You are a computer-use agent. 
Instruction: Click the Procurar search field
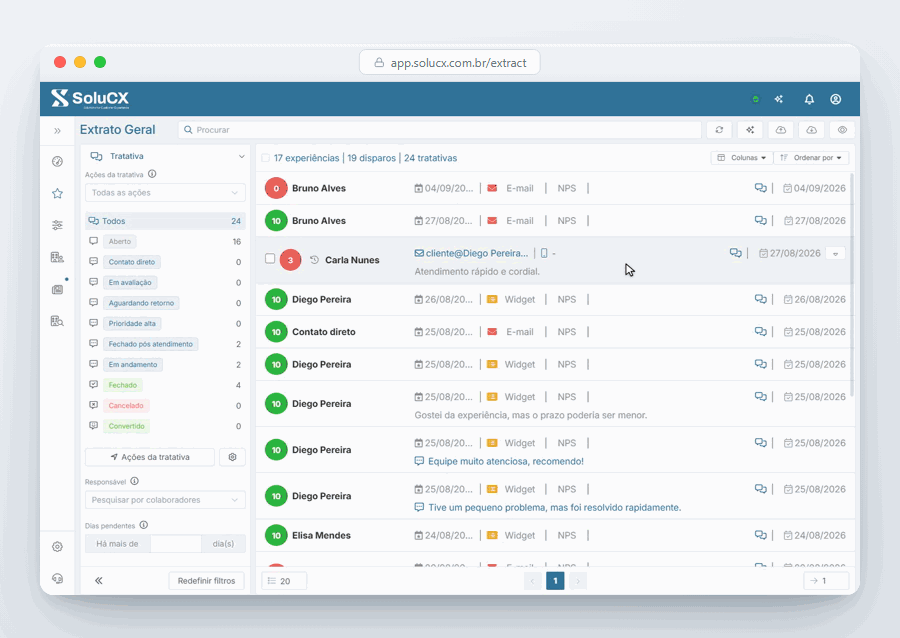coord(440,130)
